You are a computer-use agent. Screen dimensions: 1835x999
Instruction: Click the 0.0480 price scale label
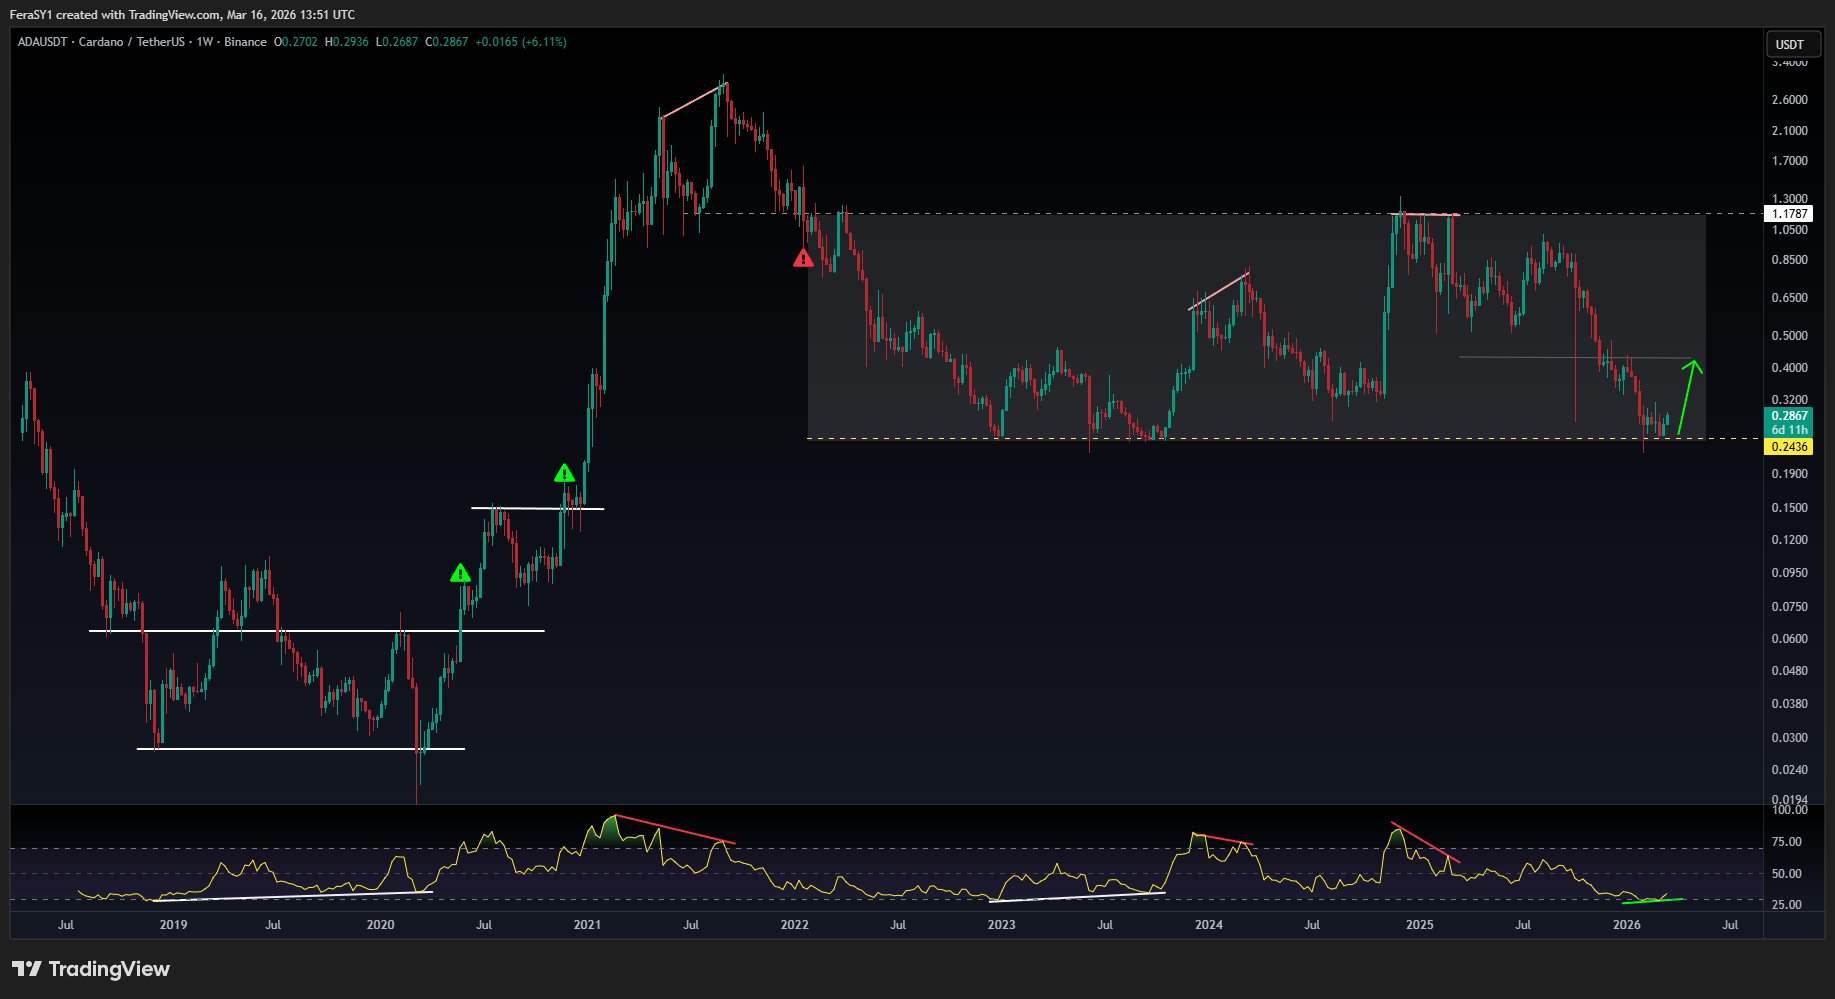click(1790, 671)
